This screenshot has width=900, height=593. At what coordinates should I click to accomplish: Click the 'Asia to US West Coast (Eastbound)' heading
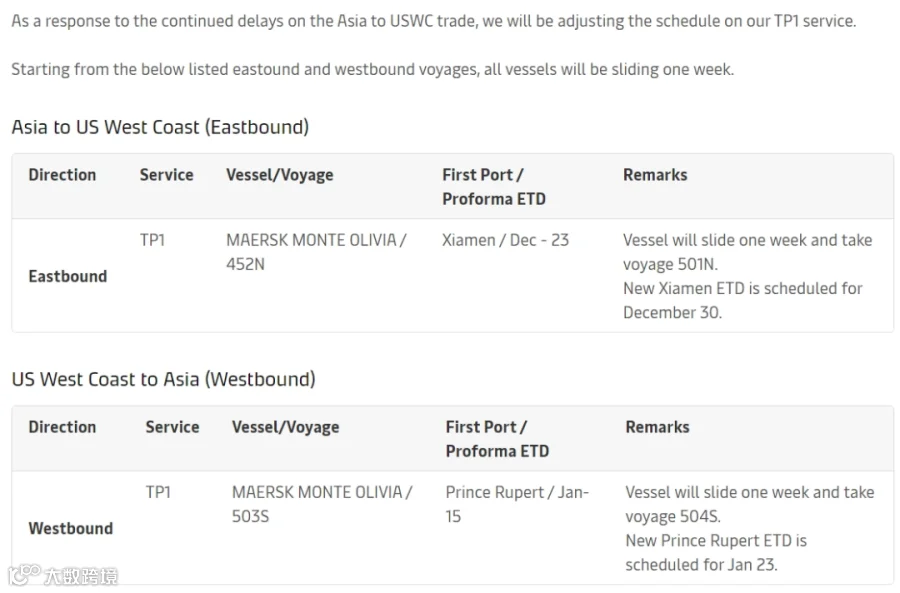160,127
